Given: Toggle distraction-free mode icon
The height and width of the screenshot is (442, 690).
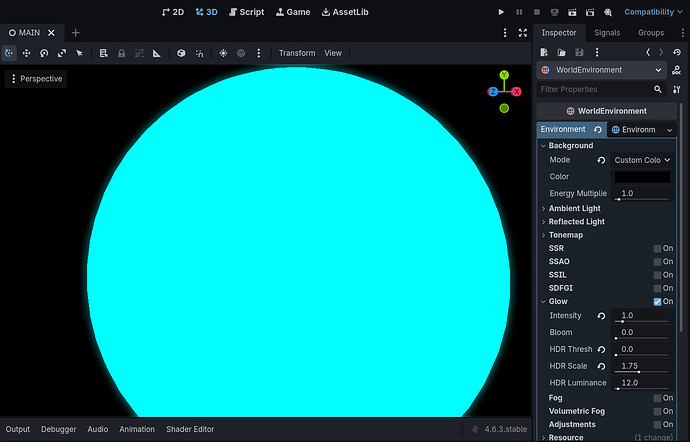Looking at the screenshot, I should pyautogui.click(x=523, y=33).
